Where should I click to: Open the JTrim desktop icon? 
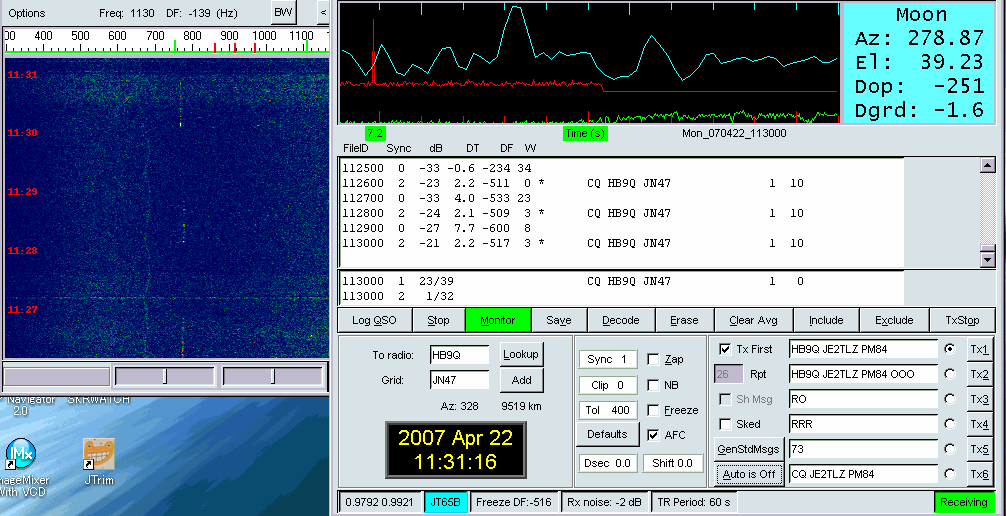pyautogui.click(x=98, y=456)
